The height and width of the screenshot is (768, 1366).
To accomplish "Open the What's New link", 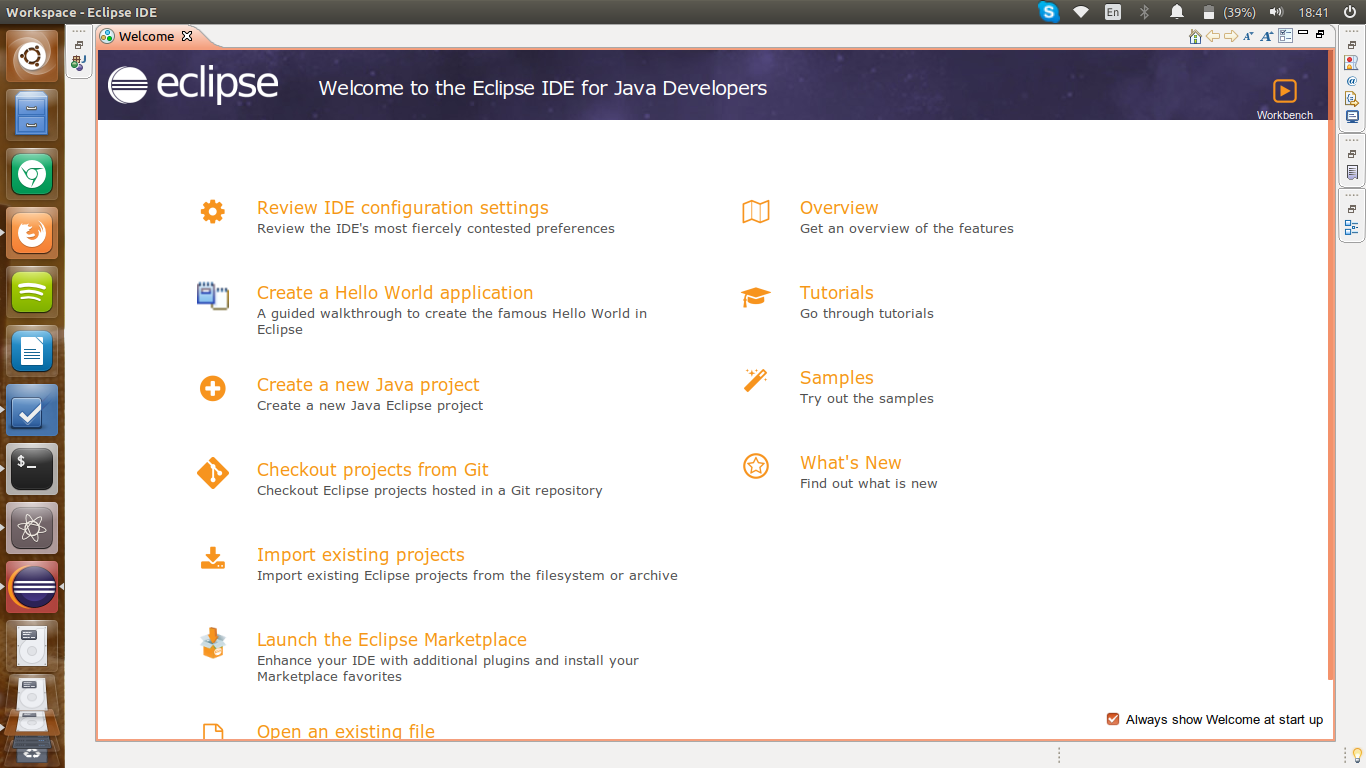I will click(851, 463).
